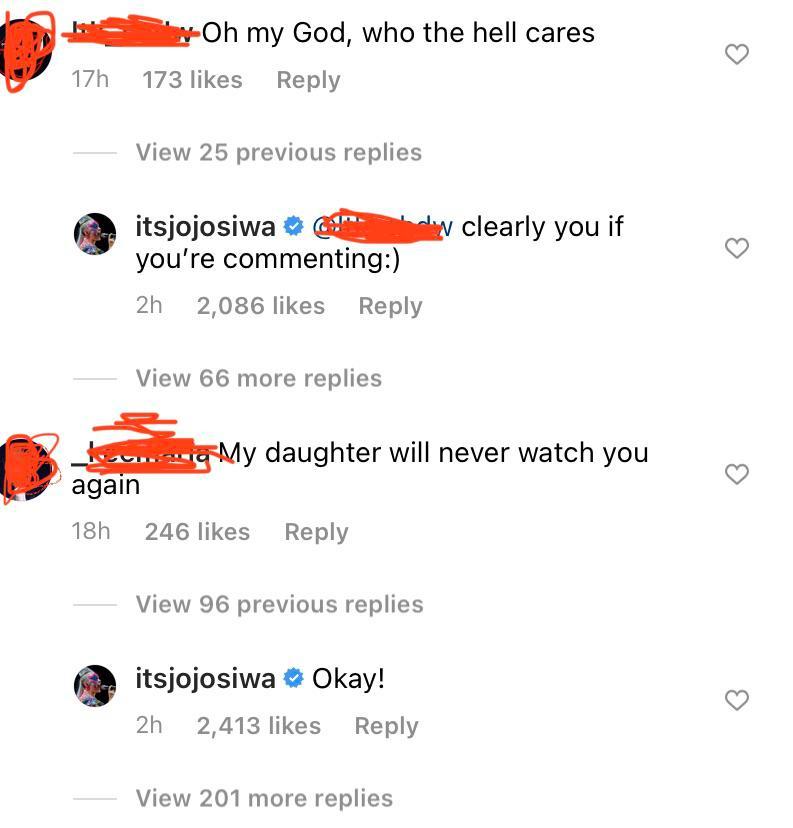Like the 'who the hell cares' comment
This screenshot has height=828, width=793.
(737, 54)
